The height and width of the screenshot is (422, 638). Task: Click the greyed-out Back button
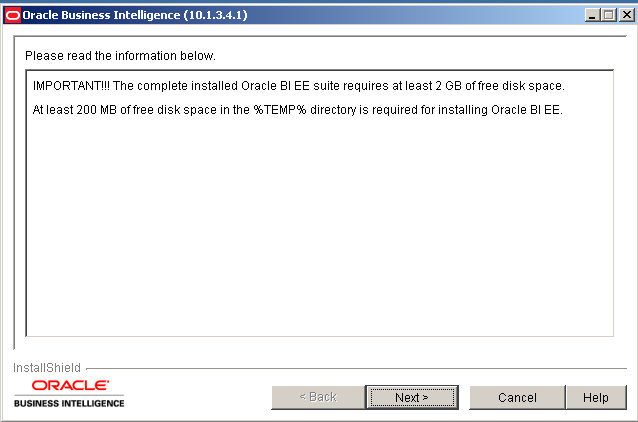pos(318,397)
